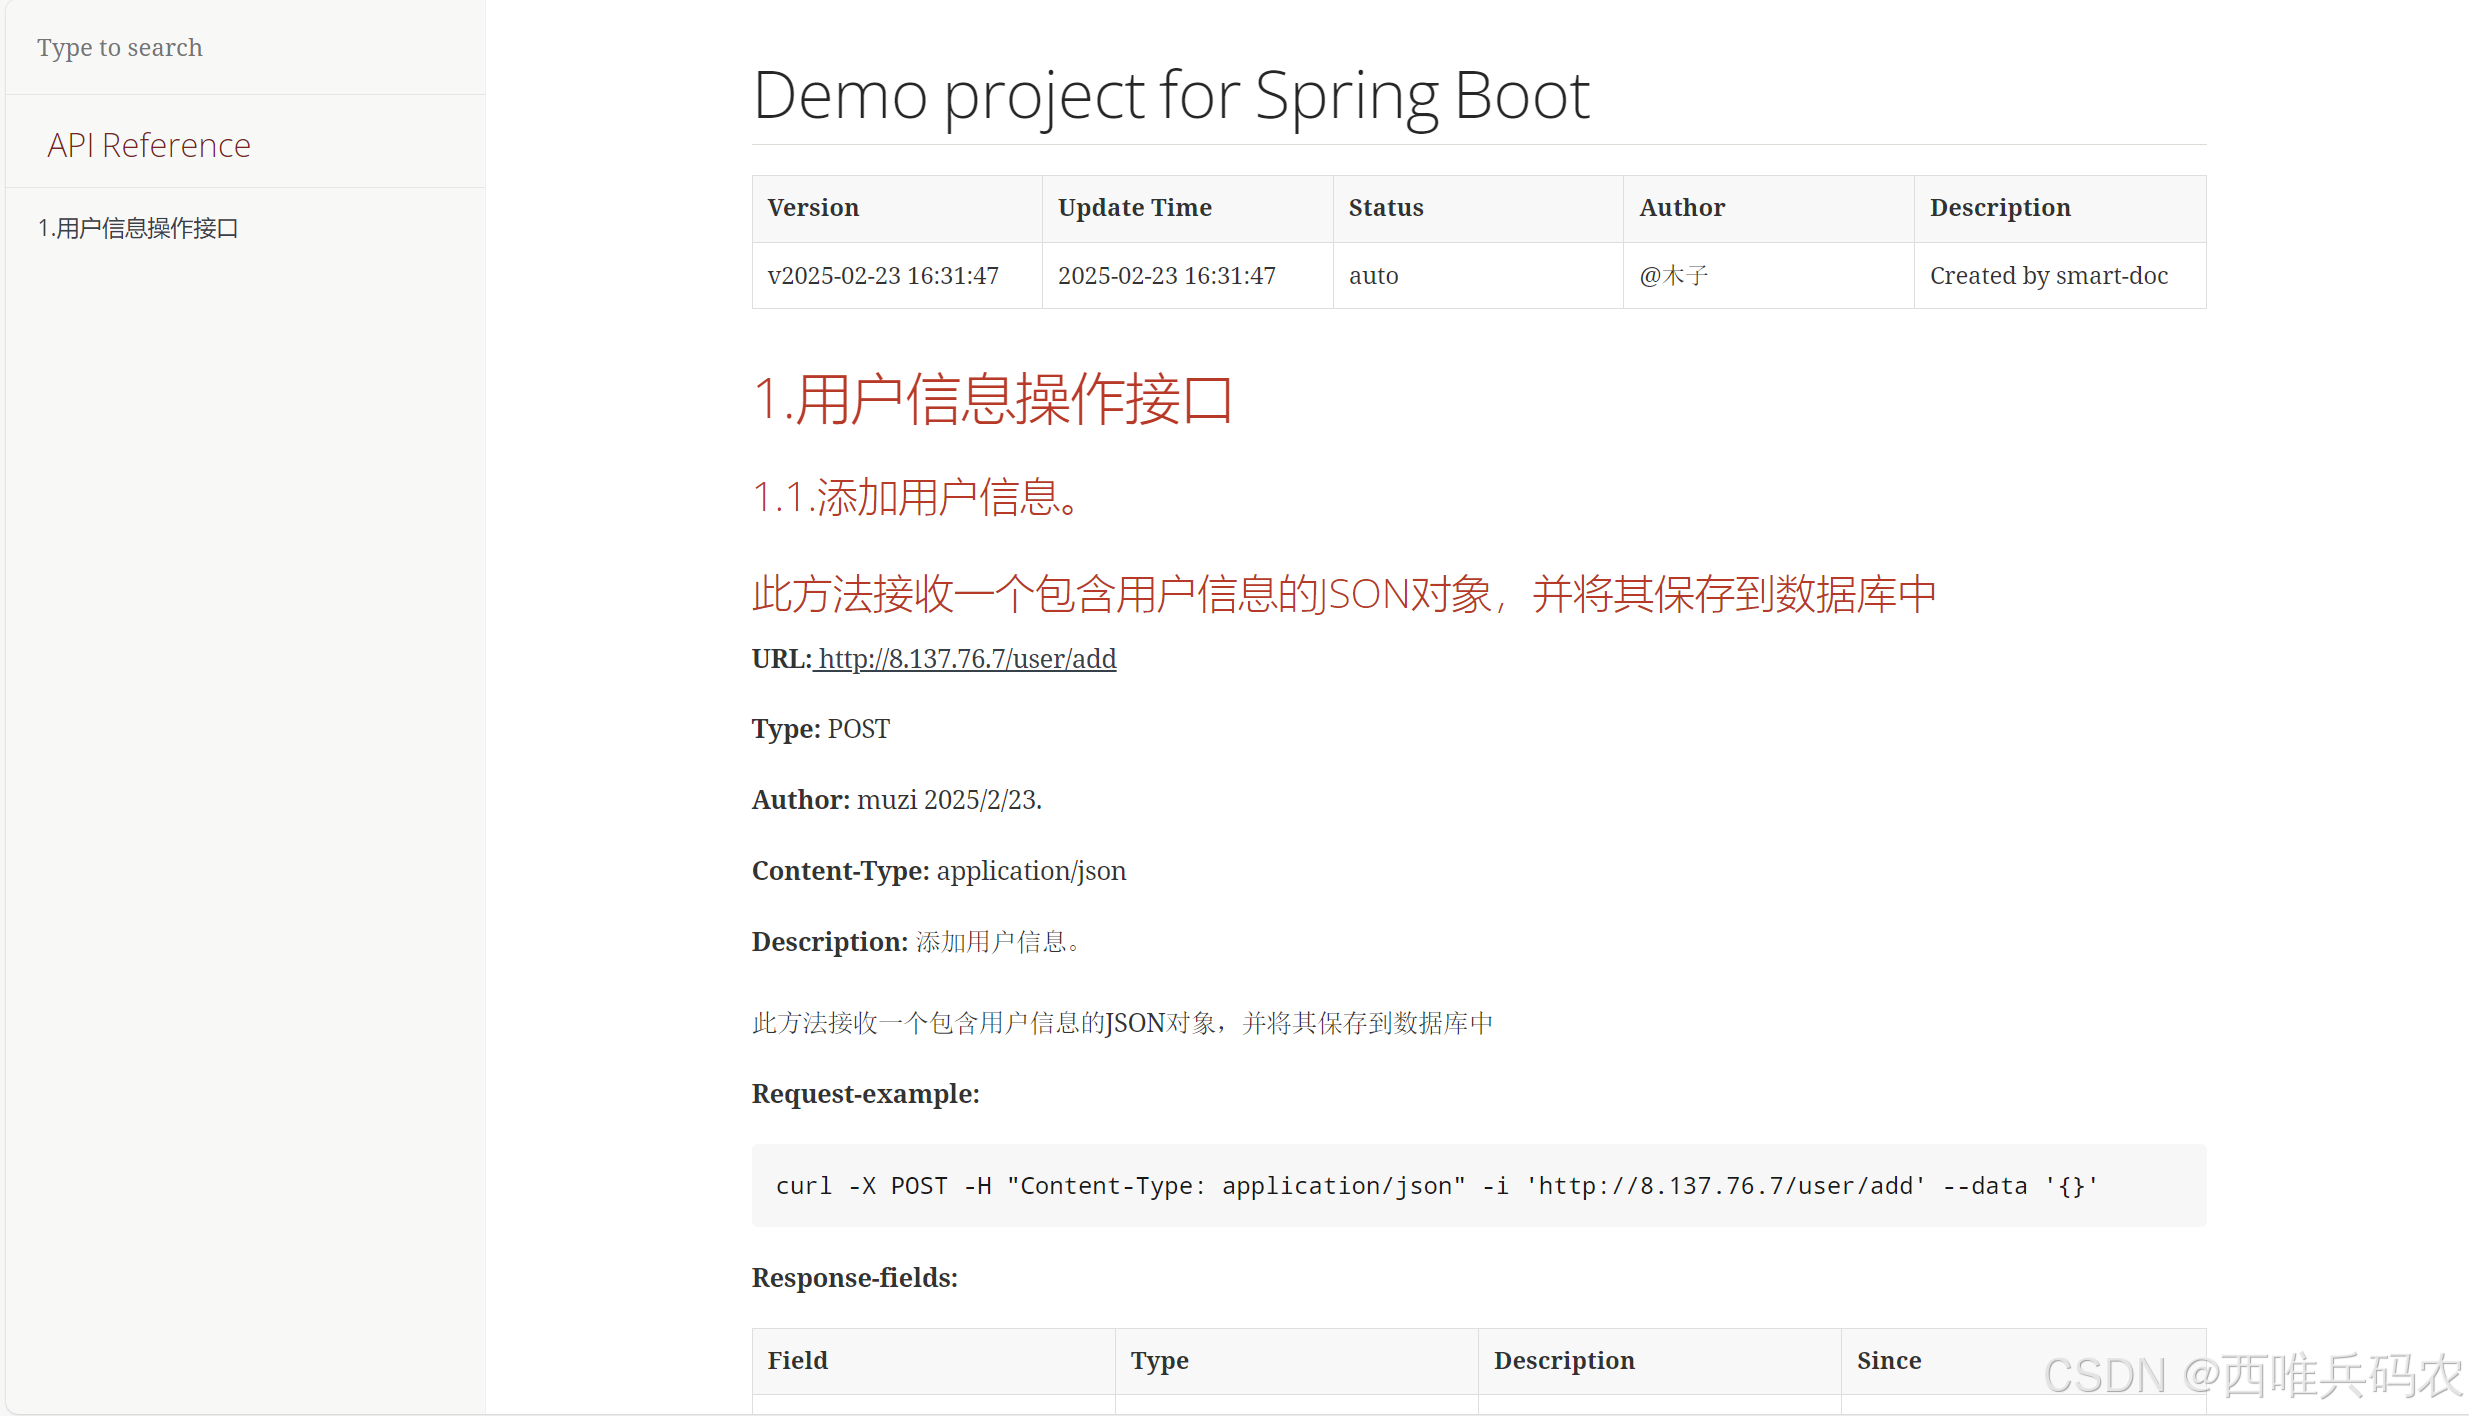The height and width of the screenshot is (1416, 2469).
Task: Select the author cell @木子
Action: click(x=1672, y=275)
